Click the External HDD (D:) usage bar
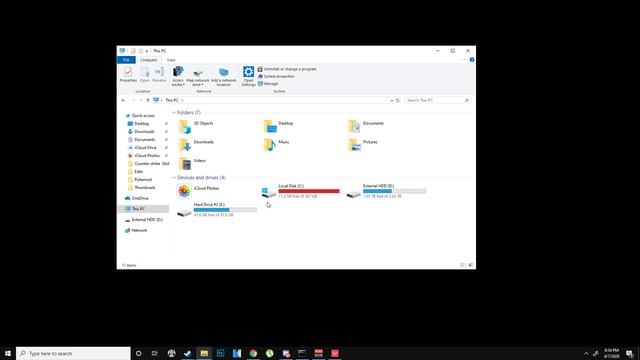Viewport: 640px width, 360px height. pyautogui.click(x=394, y=191)
